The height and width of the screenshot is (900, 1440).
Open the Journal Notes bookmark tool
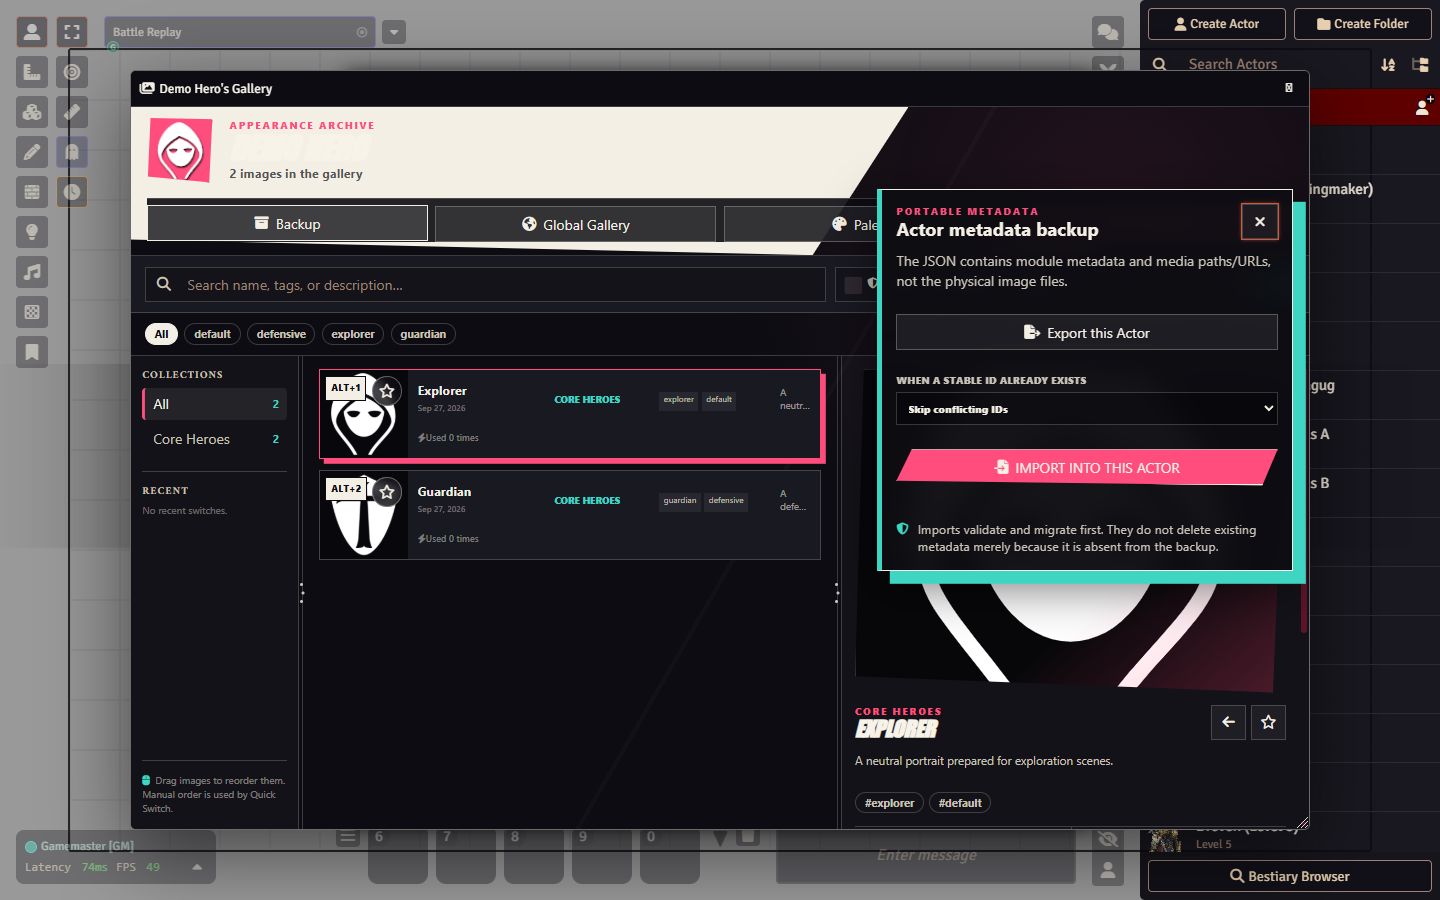(x=32, y=352)
